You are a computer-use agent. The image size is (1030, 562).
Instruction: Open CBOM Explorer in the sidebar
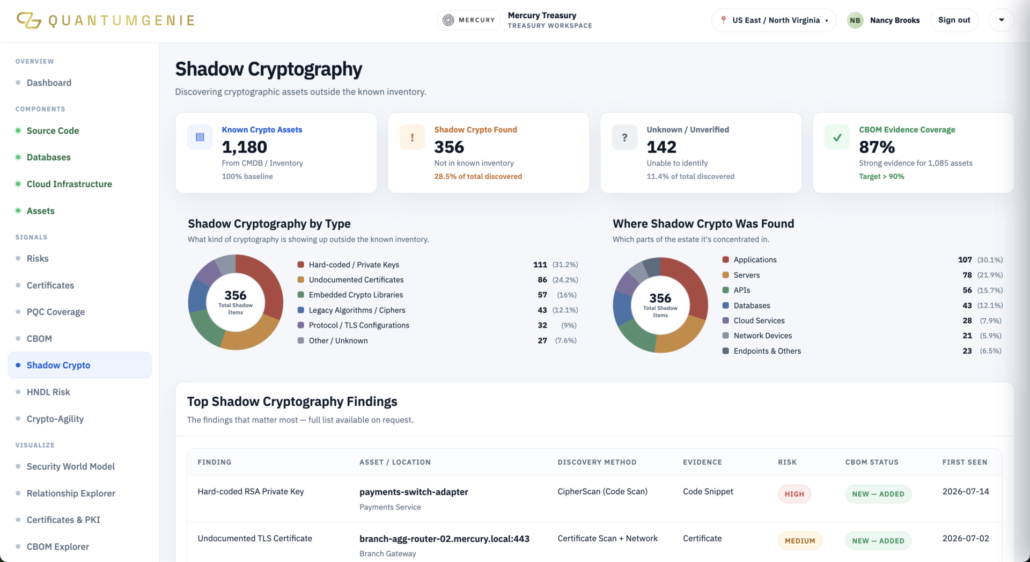click(x=58, y=547)
